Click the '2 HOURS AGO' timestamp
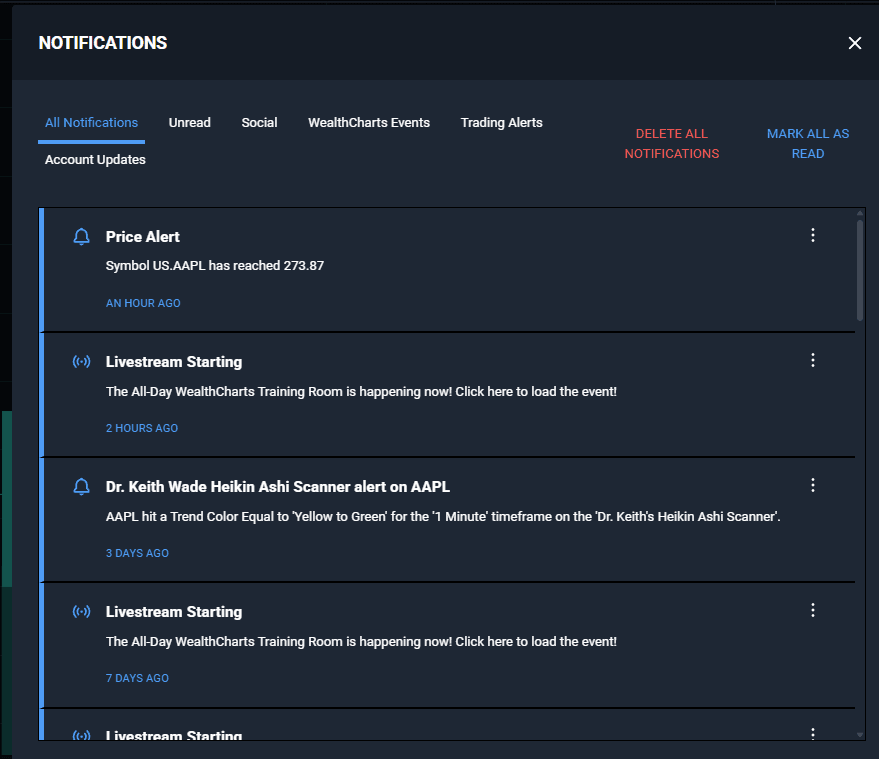 click(142, 428)
